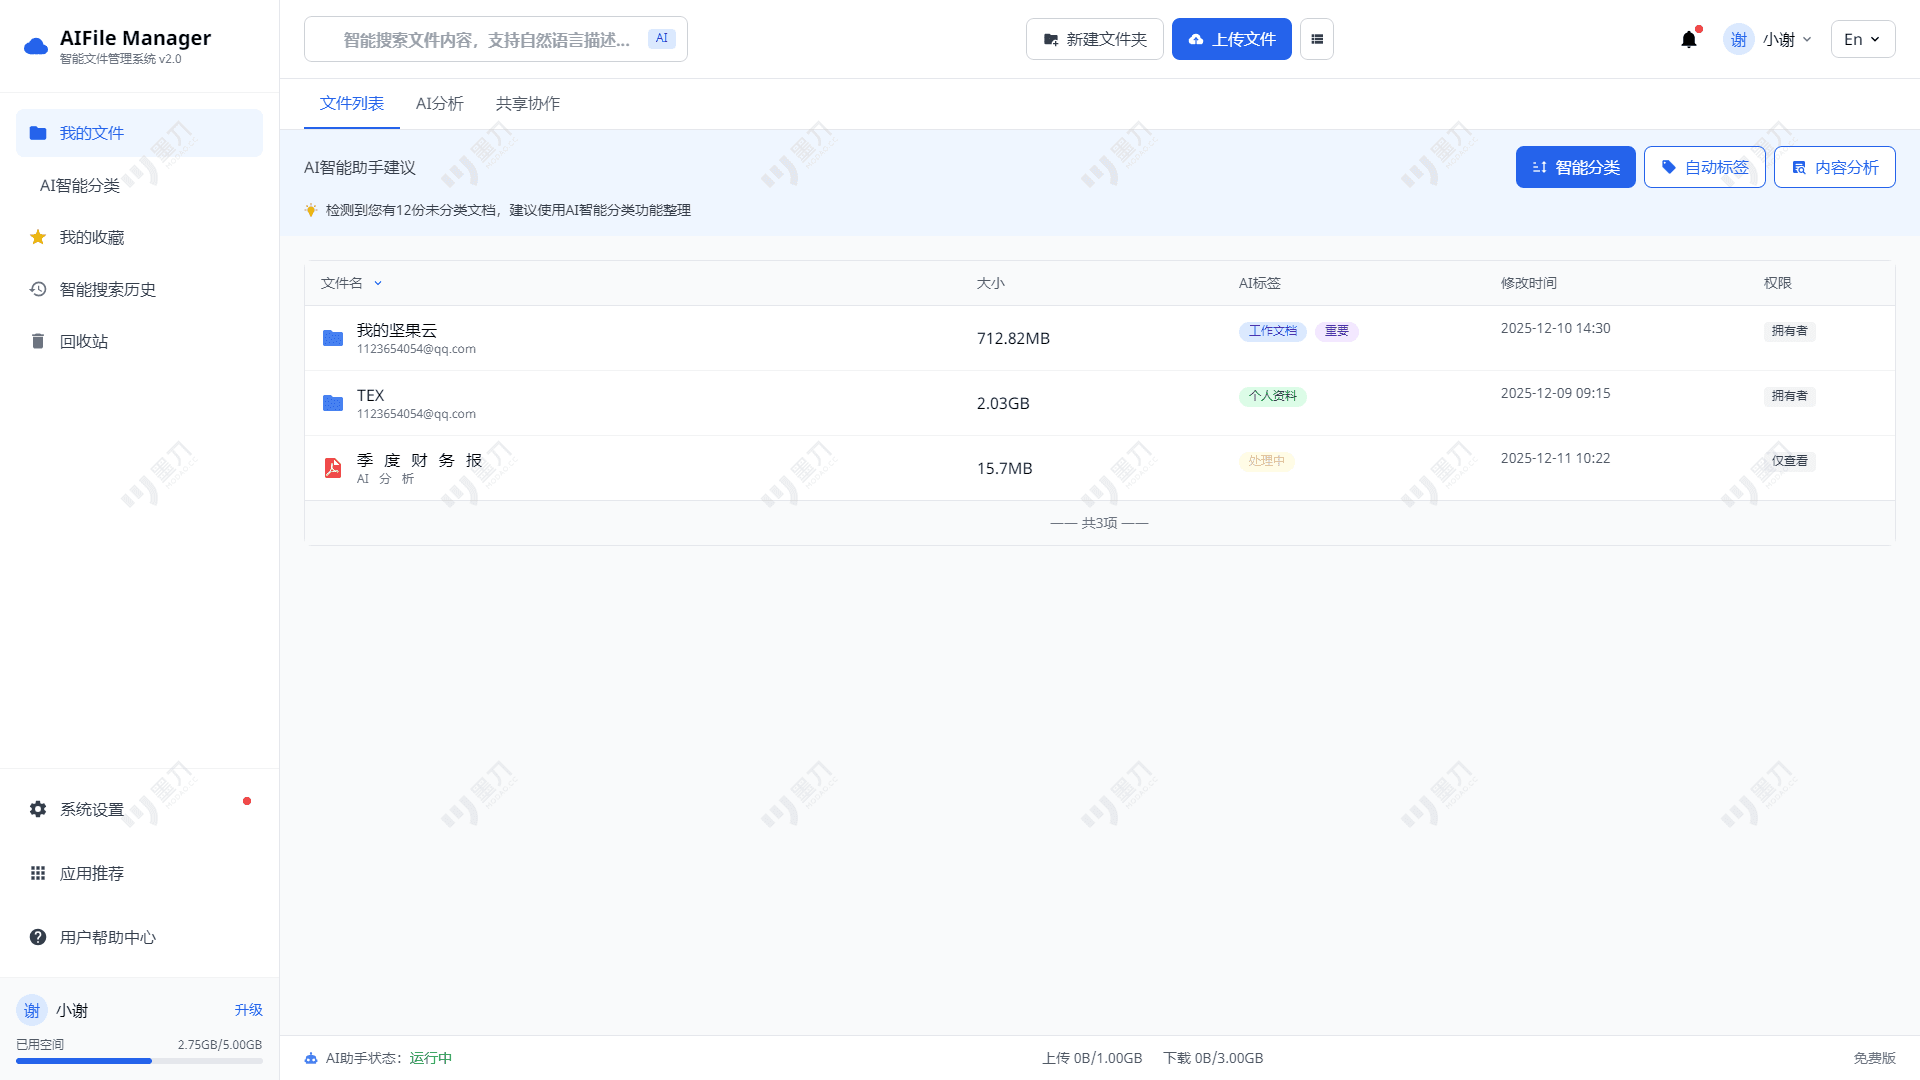Image resolution: width=1920 pixels, height=1080 pixels.
Task: Click the AI badge in search box
Action: coord(661,38)
